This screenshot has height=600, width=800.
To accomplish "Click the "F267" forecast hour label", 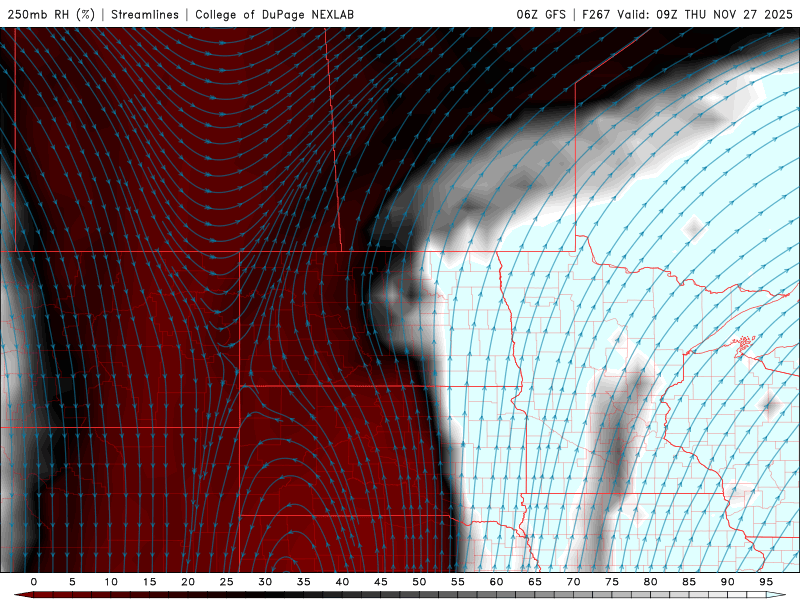I will (596, 14).
